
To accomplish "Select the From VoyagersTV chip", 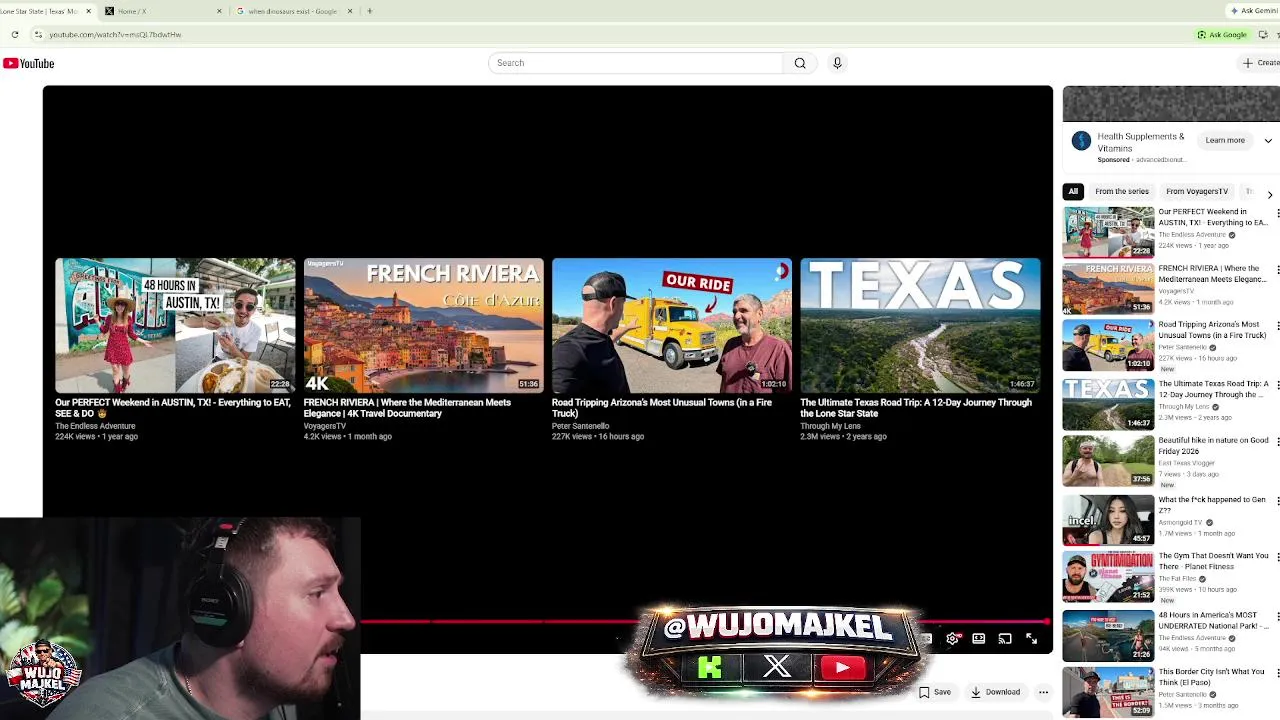I will point(1196,191).
